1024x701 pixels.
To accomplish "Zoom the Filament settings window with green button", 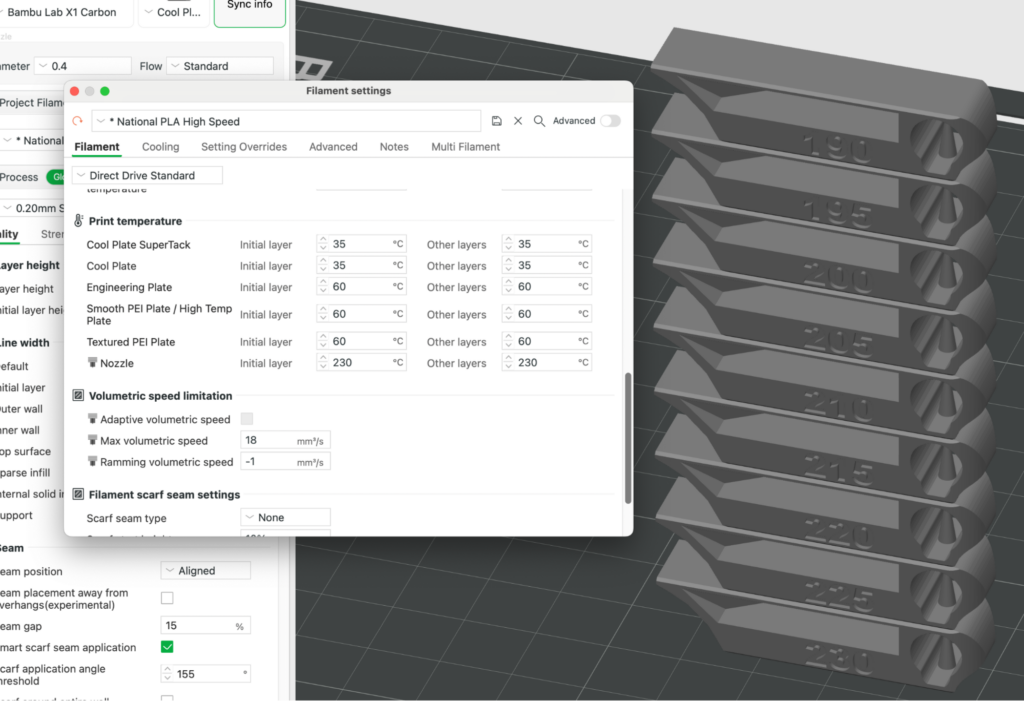I will 104,91.
